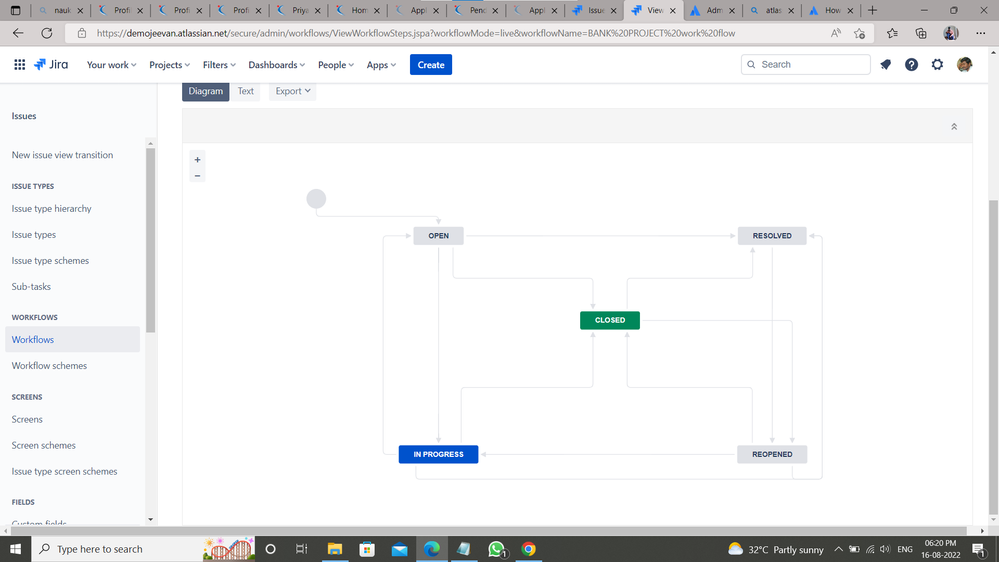The image size is (999, 562).
Task: Open WhatsApp from taskbar
Action: click(496, 549)
